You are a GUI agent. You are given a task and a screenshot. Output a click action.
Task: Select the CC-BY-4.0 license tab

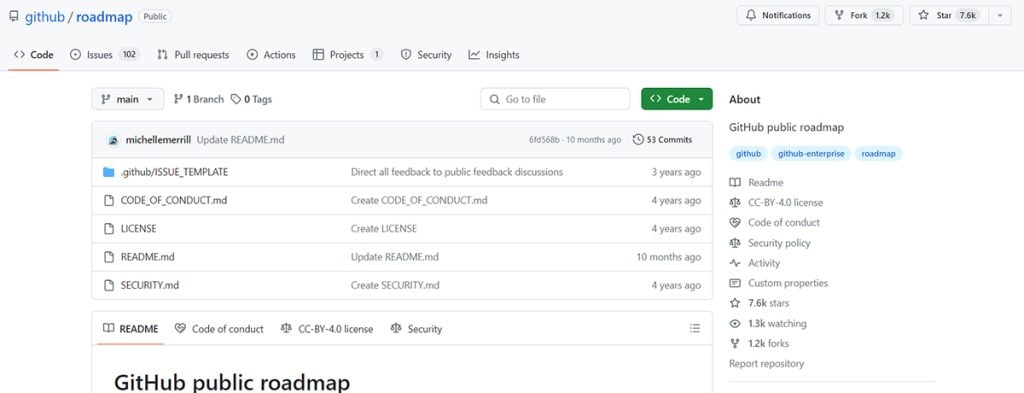tap(327, 329)
